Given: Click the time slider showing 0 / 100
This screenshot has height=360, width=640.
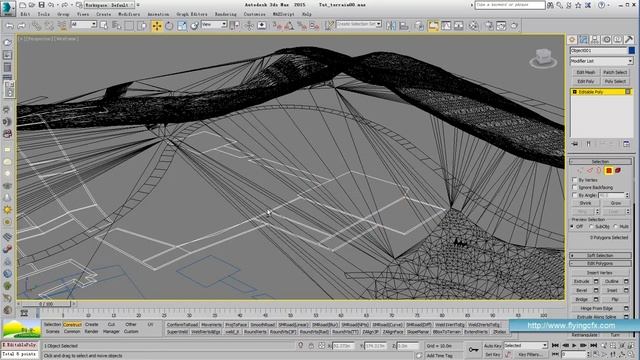Looking at the screenshot, I should (46, 304).
